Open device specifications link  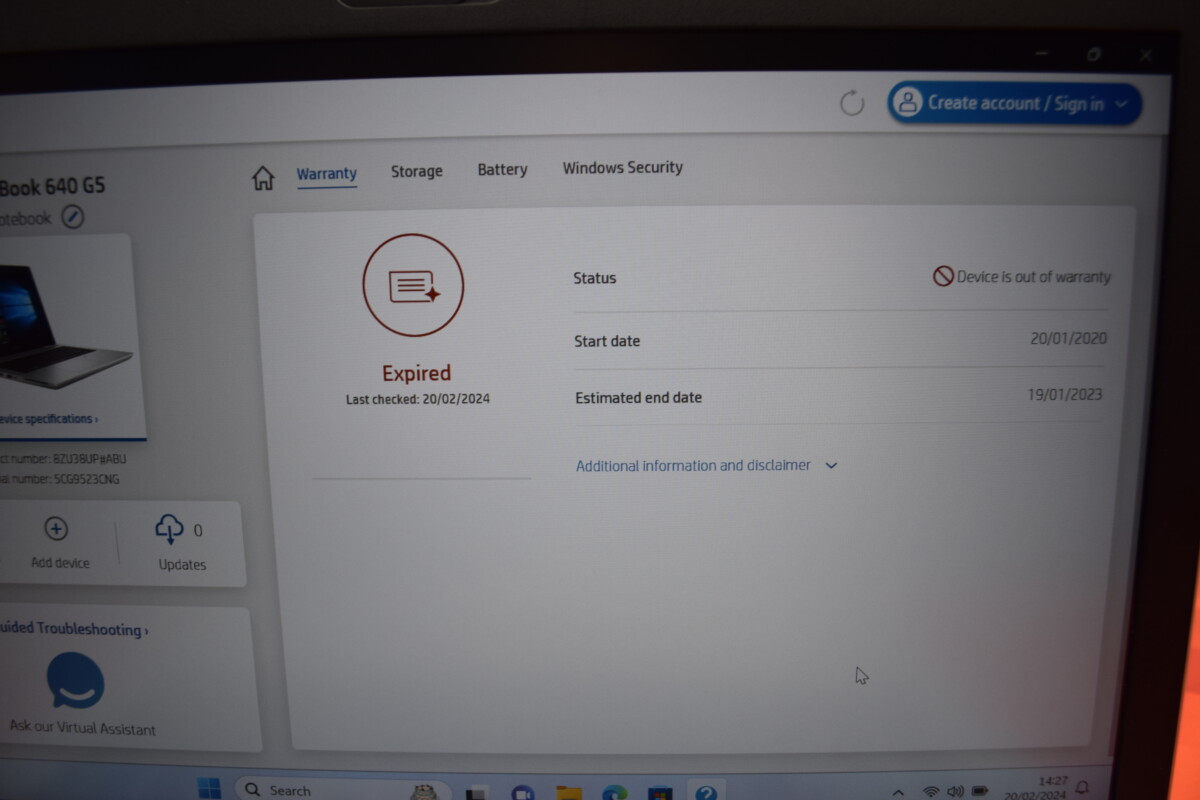tap(48, 419)
